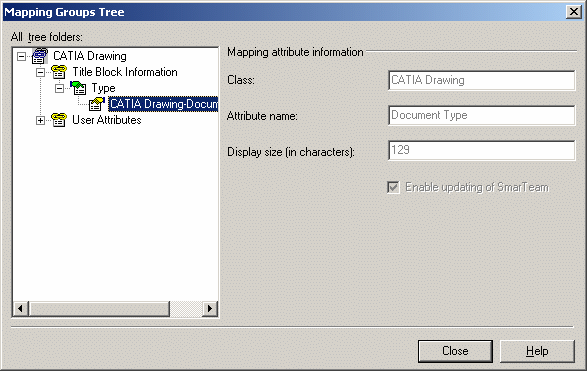The image size is (587, 371).
Task: Select the CATIA Drawing-Docum tree item
Action: tap(163, 104)
